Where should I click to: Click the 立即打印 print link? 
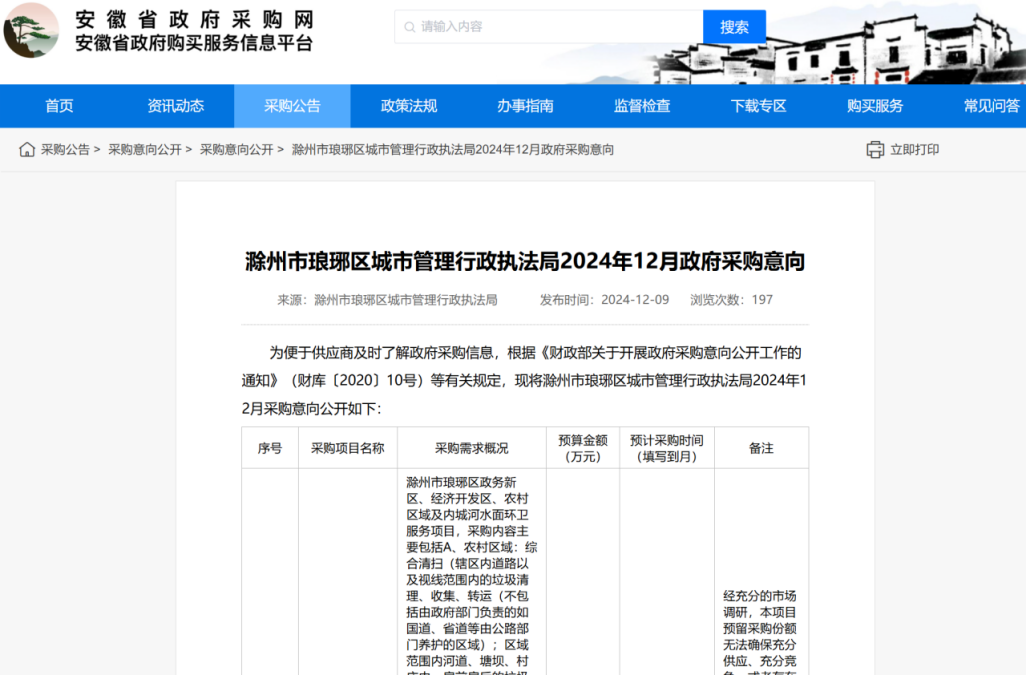[914, 150]
